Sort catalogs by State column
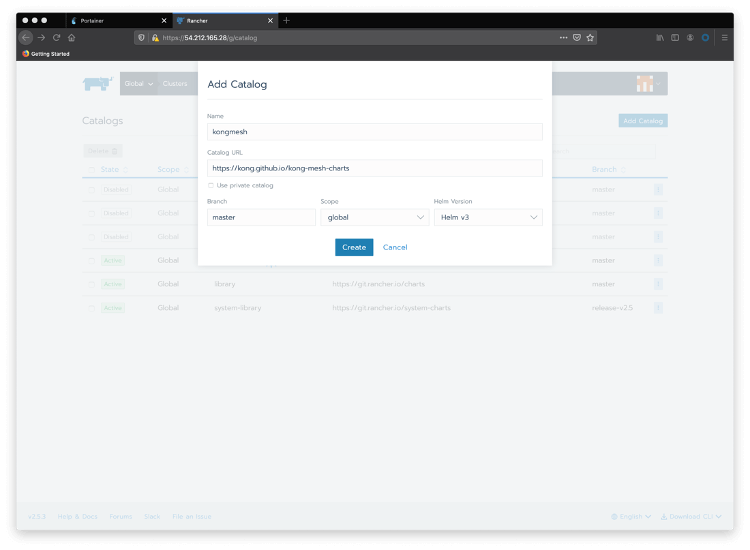The image size is (750, 550). [114, 169]
